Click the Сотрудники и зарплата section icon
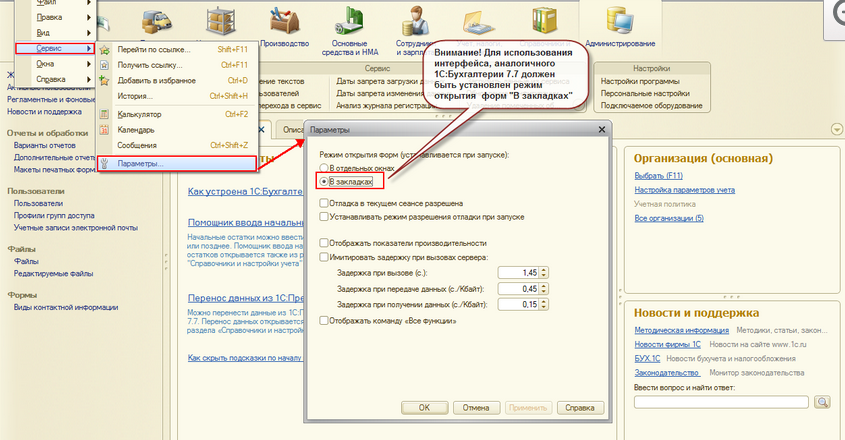 [x=414, y=22]
